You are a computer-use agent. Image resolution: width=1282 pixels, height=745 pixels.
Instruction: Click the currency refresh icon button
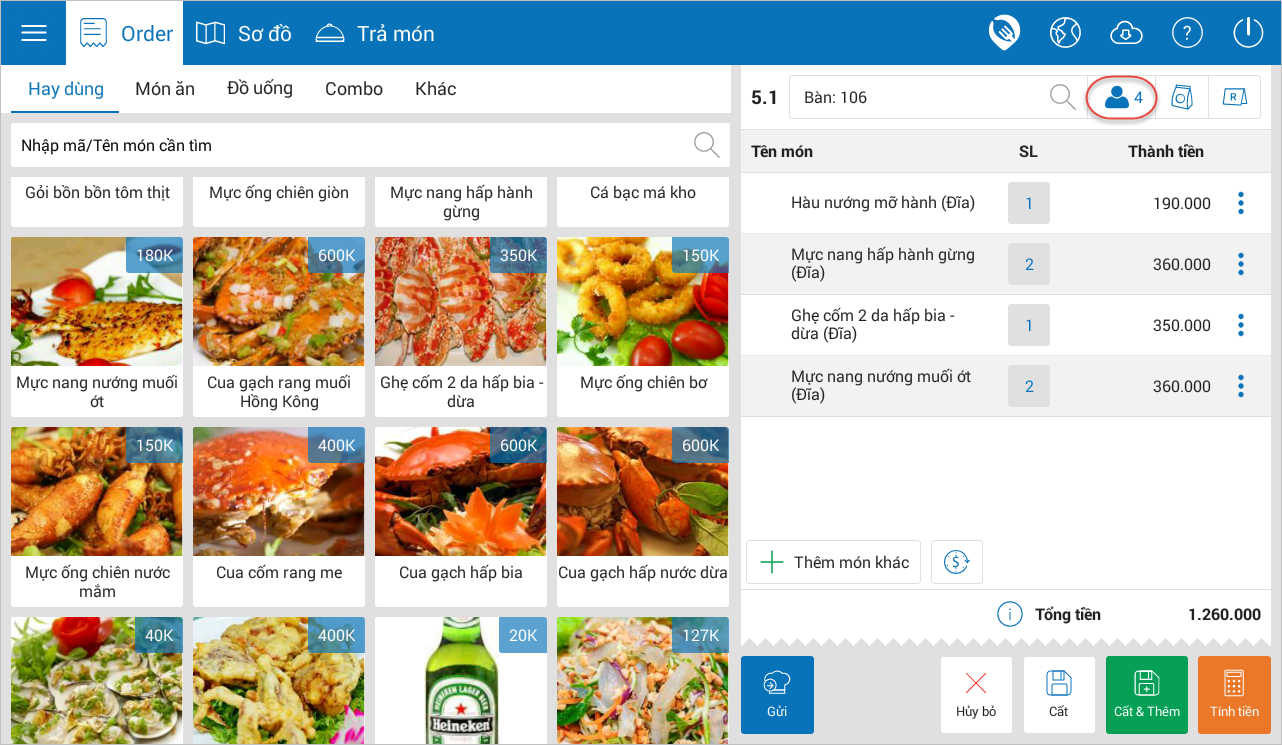957,562
